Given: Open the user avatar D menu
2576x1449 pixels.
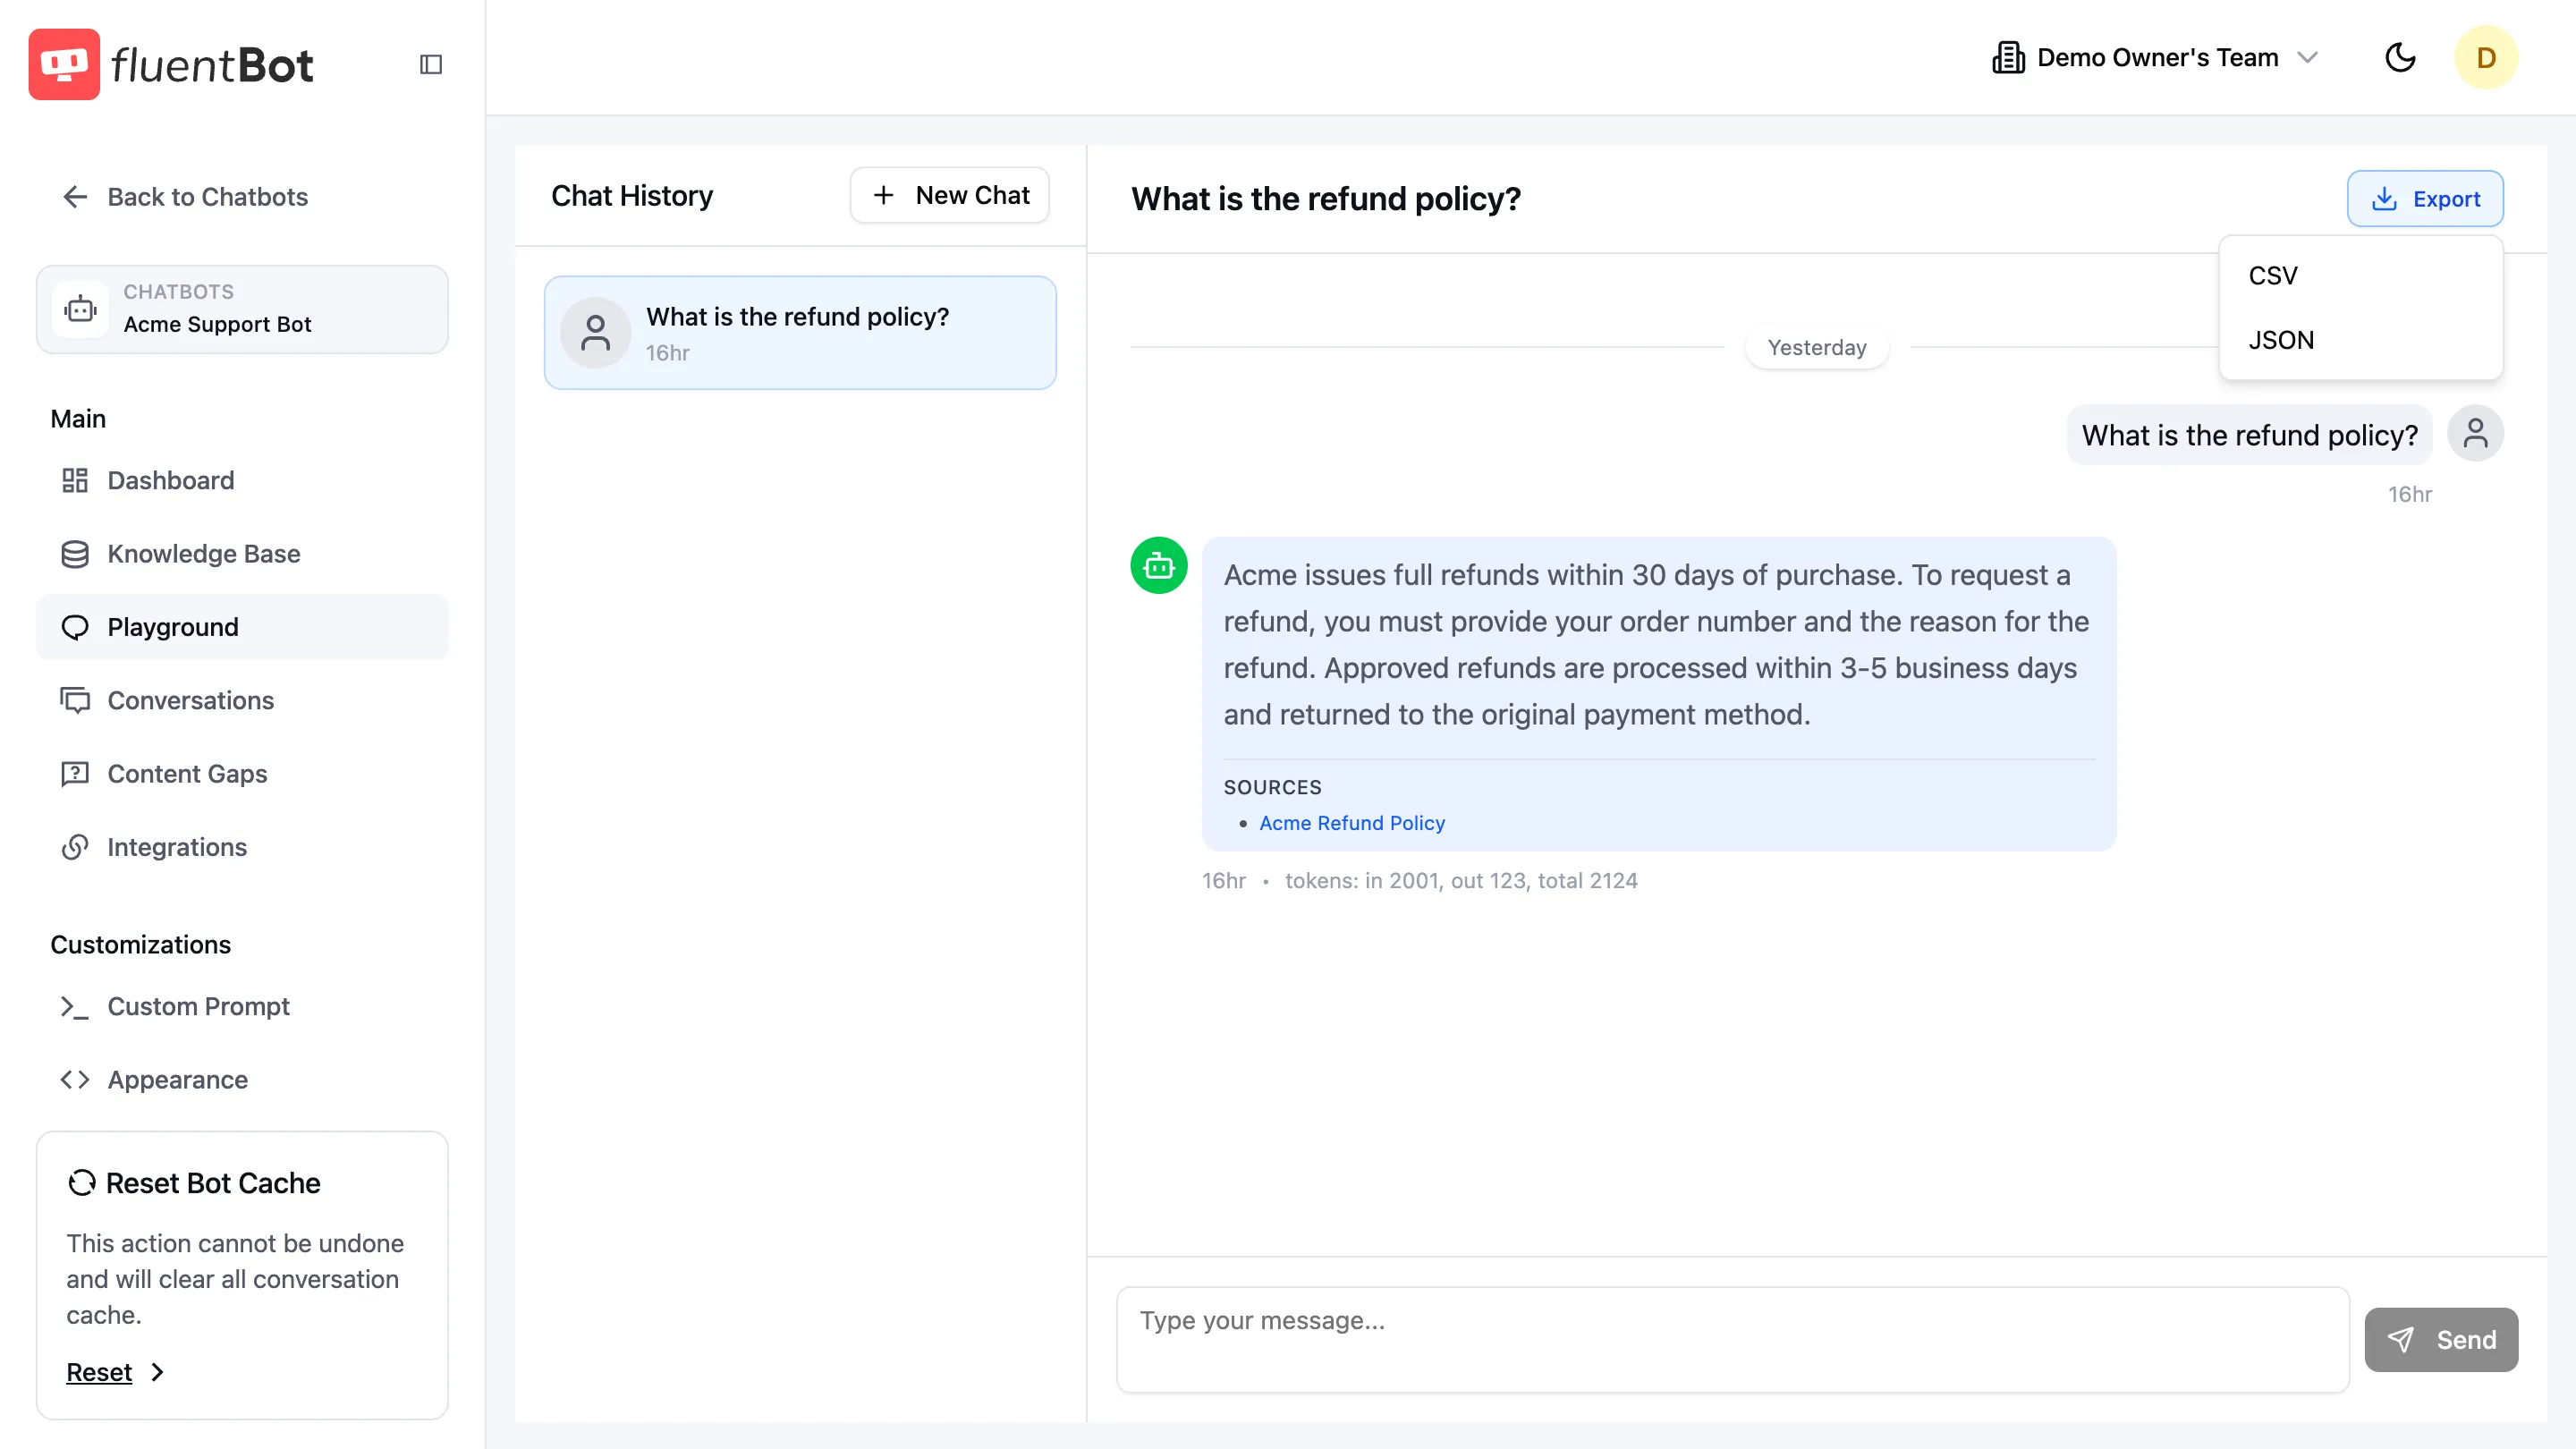Looking at the screenshot, I should click(2486, 57).
